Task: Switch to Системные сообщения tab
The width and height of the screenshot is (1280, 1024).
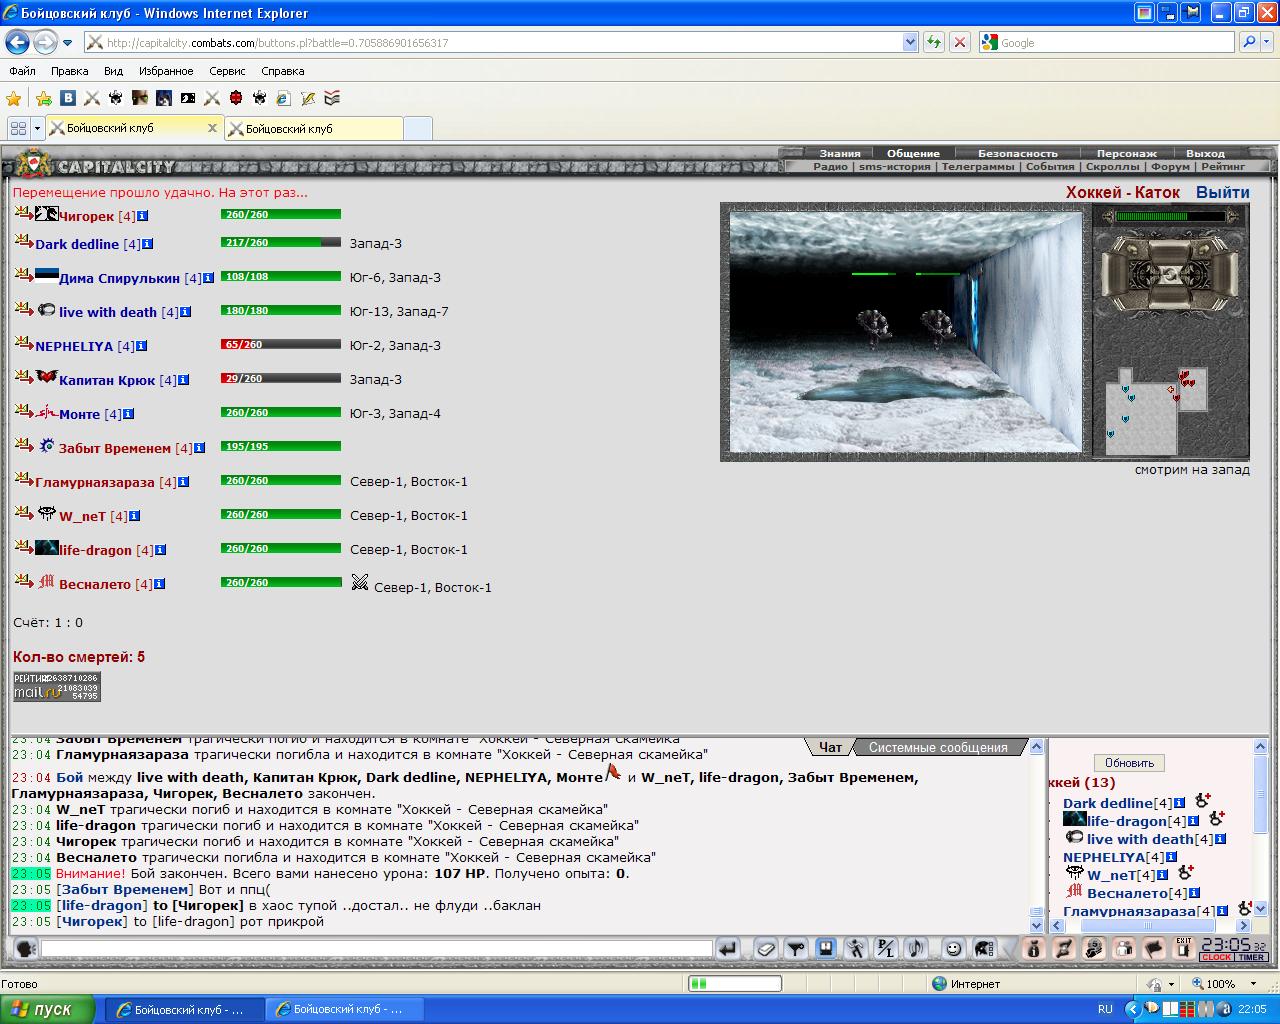Action: (938, 747)
